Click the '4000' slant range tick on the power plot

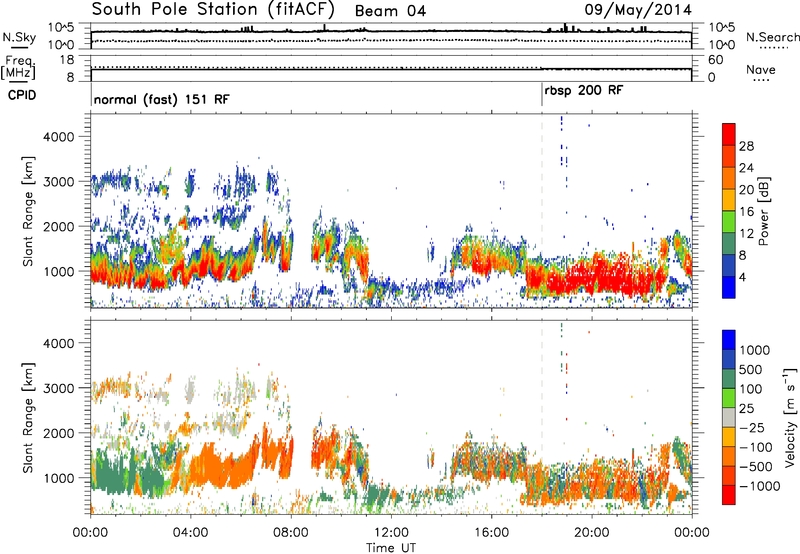pos(58,137)
